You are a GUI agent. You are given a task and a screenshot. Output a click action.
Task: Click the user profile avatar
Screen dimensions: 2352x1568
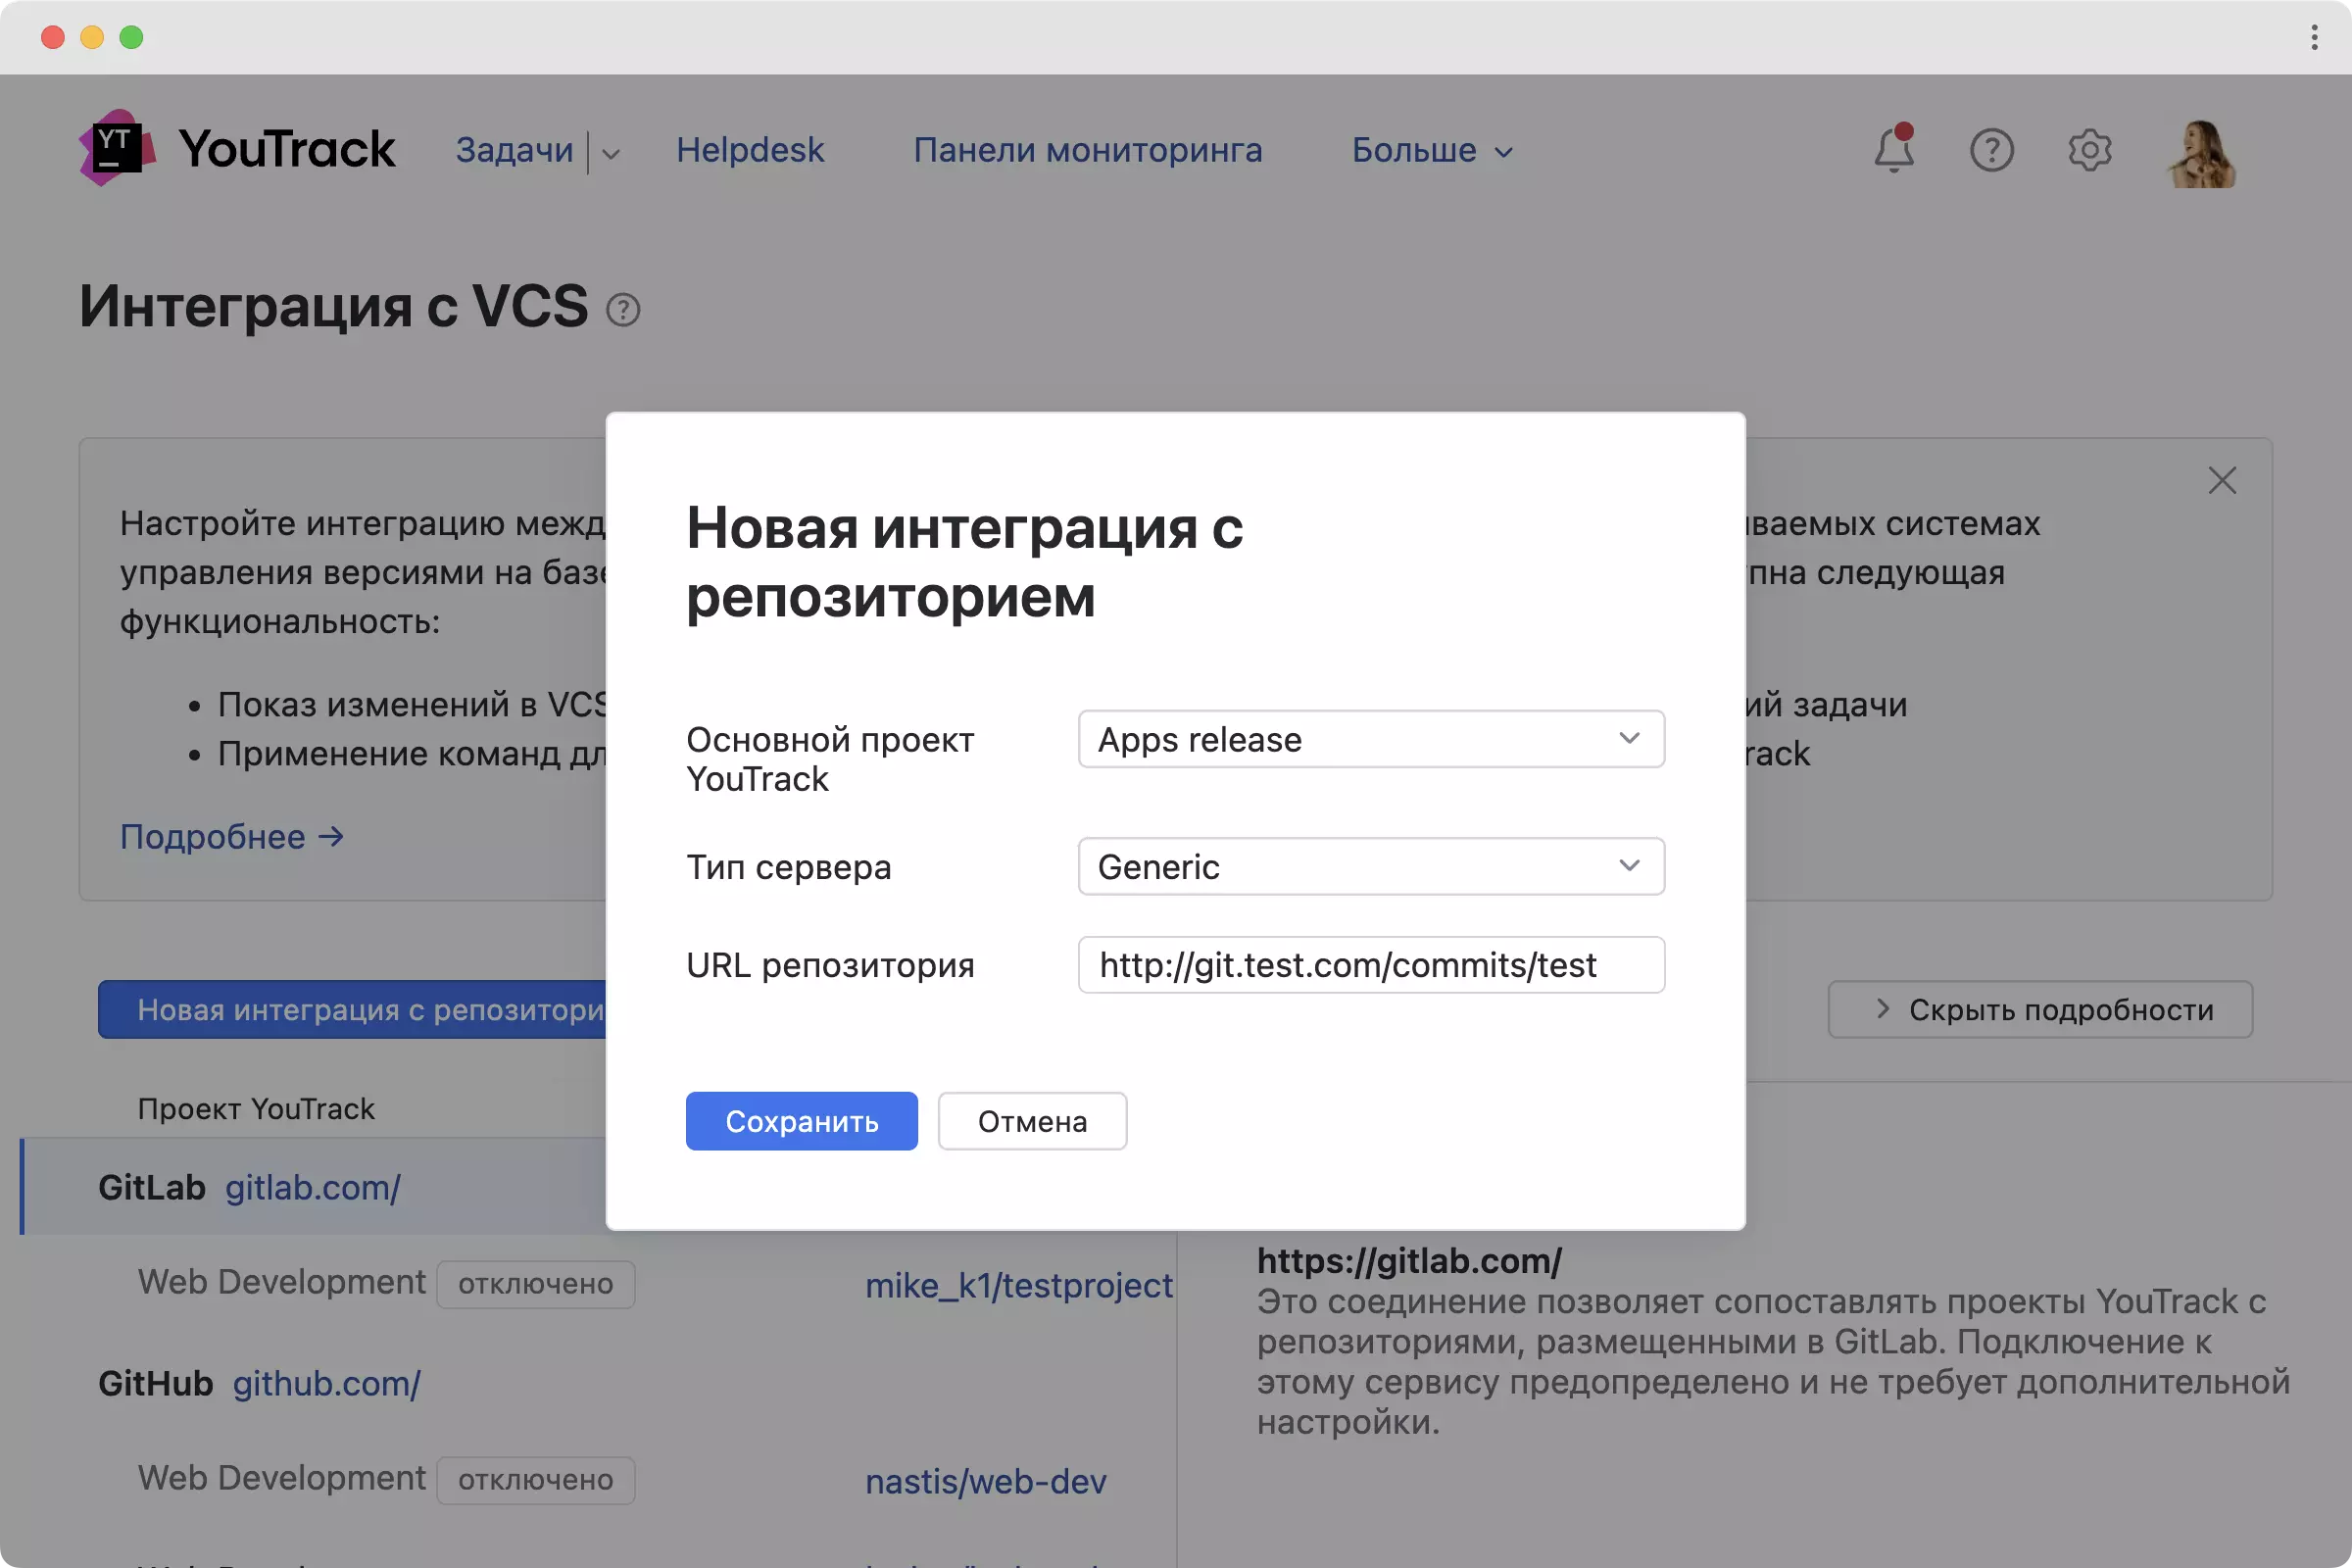coord(2201,153)
